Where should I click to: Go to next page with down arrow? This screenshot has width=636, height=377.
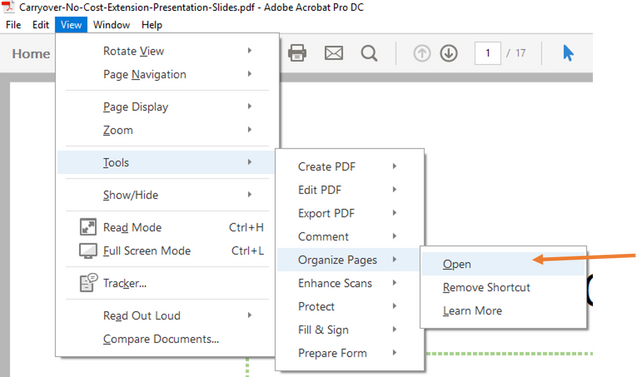449,53
